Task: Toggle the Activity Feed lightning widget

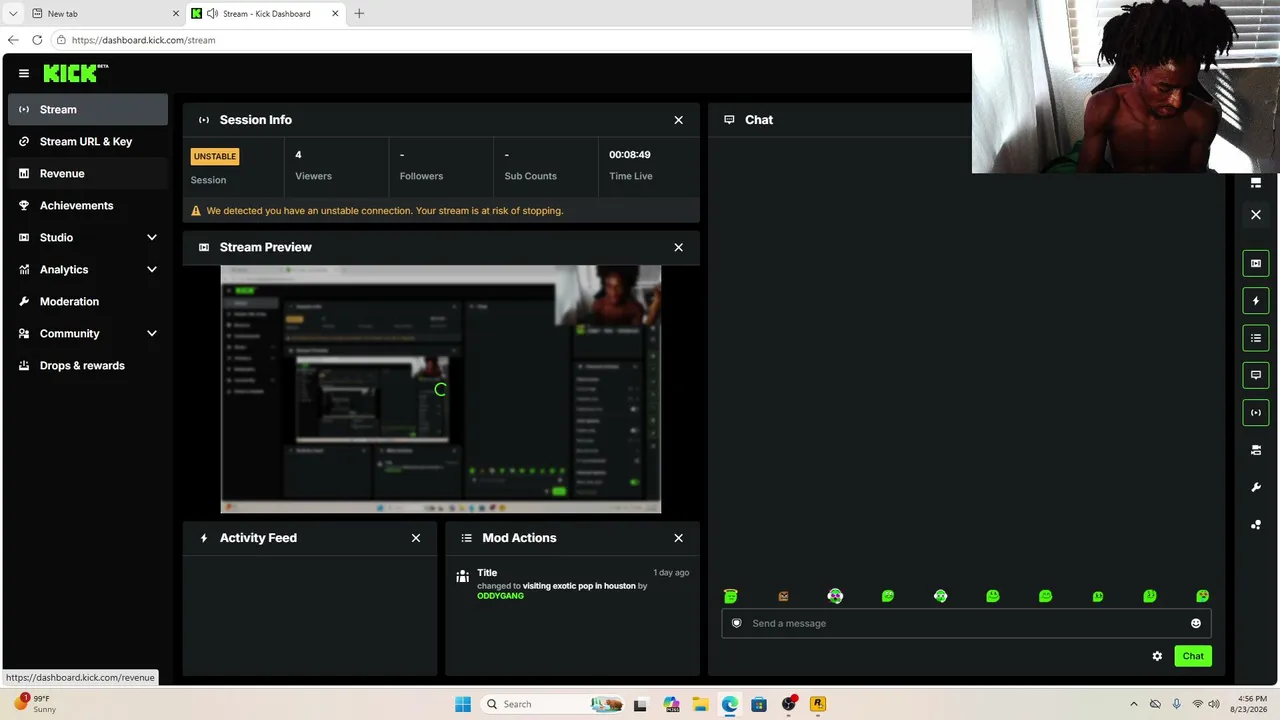Action: [x=1256, y=300]
